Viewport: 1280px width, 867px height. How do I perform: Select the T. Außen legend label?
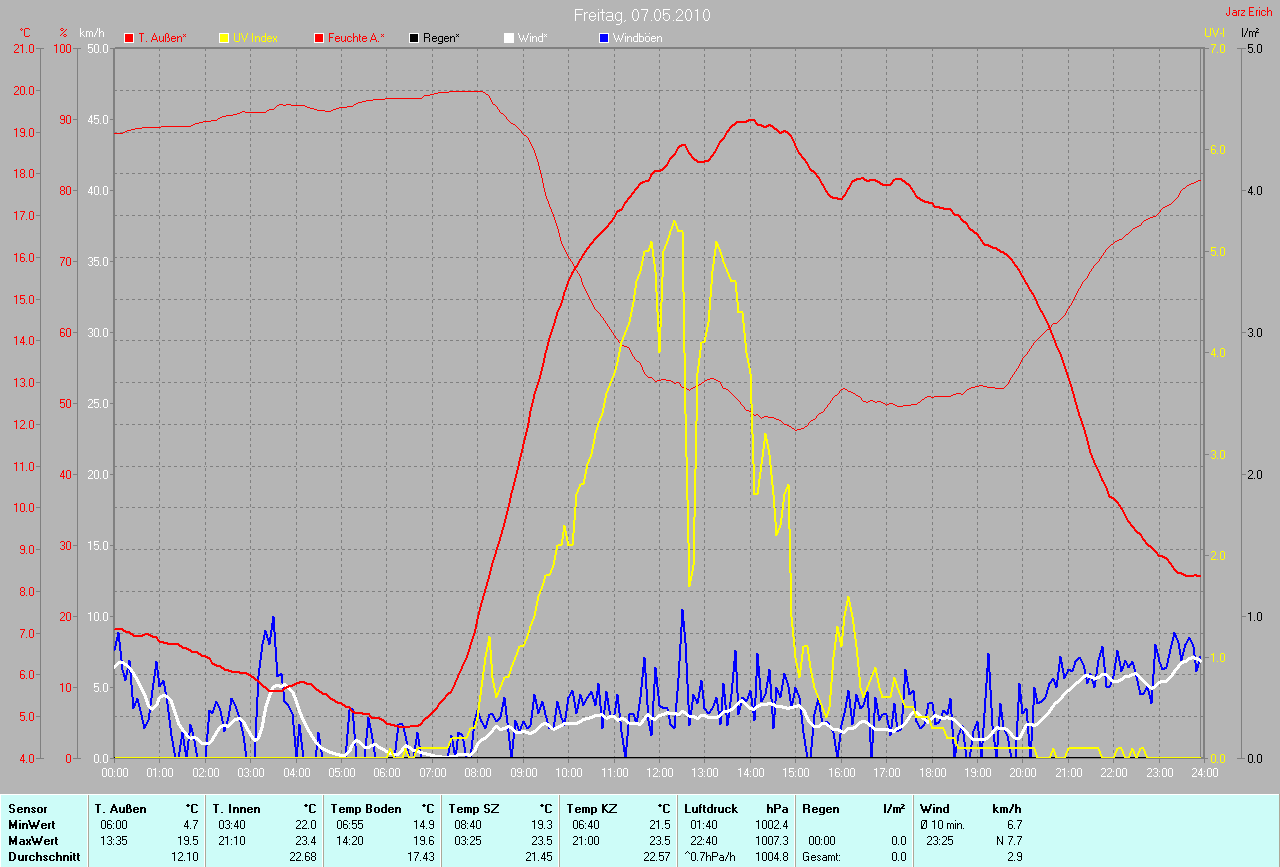[x=162, y=38]
